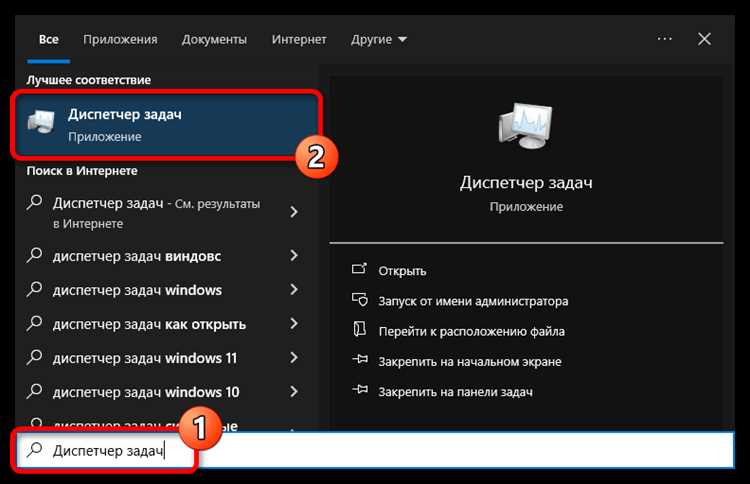
Task: Expand the Другие dropdown
Action: (378, 40)
